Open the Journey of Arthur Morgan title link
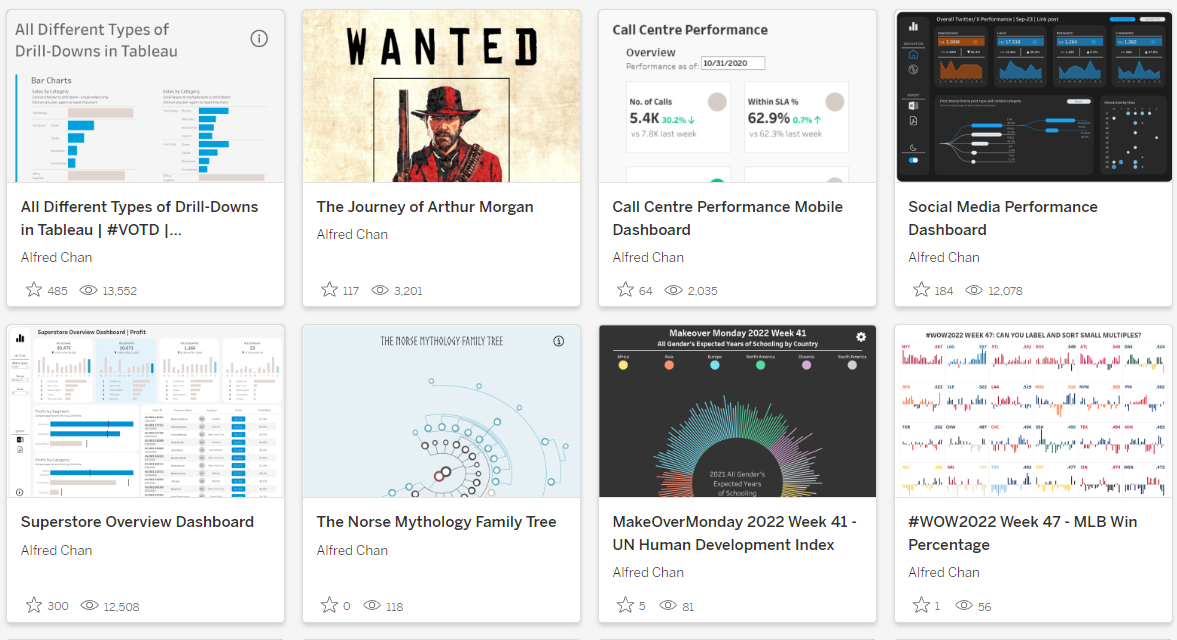1177x640 pixels. click(x=425, y=207)
